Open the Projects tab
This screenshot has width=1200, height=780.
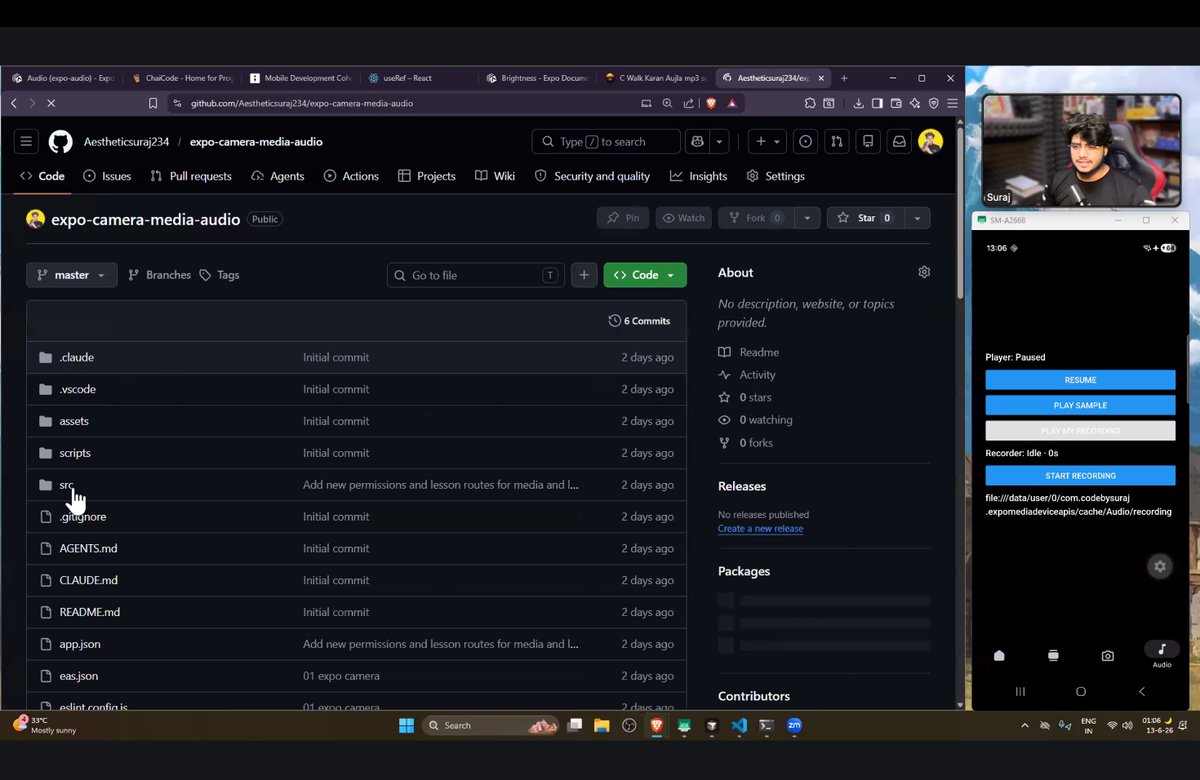coord(426,176)
